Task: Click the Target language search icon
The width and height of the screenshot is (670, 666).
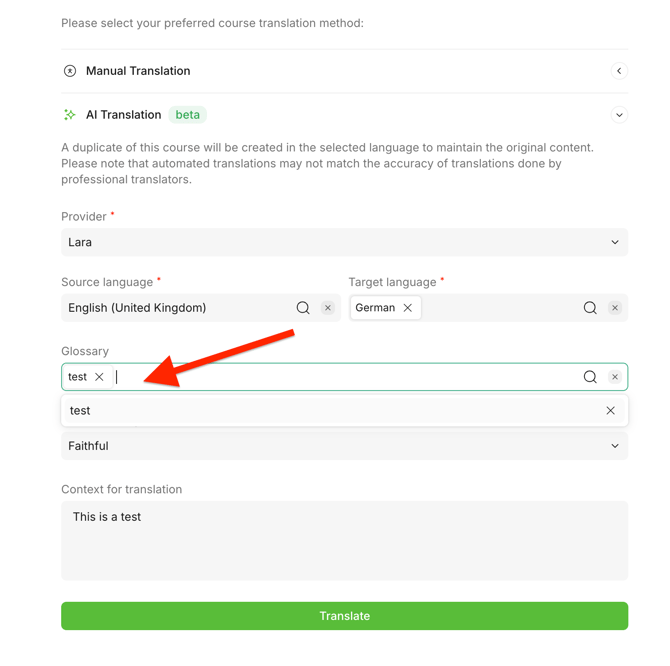Action: point(590,308)
